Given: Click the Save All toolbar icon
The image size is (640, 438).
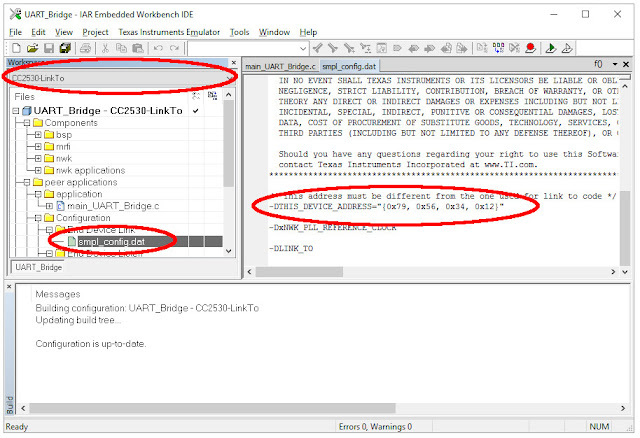Looking at the screenshot, I should pos(65,48).
